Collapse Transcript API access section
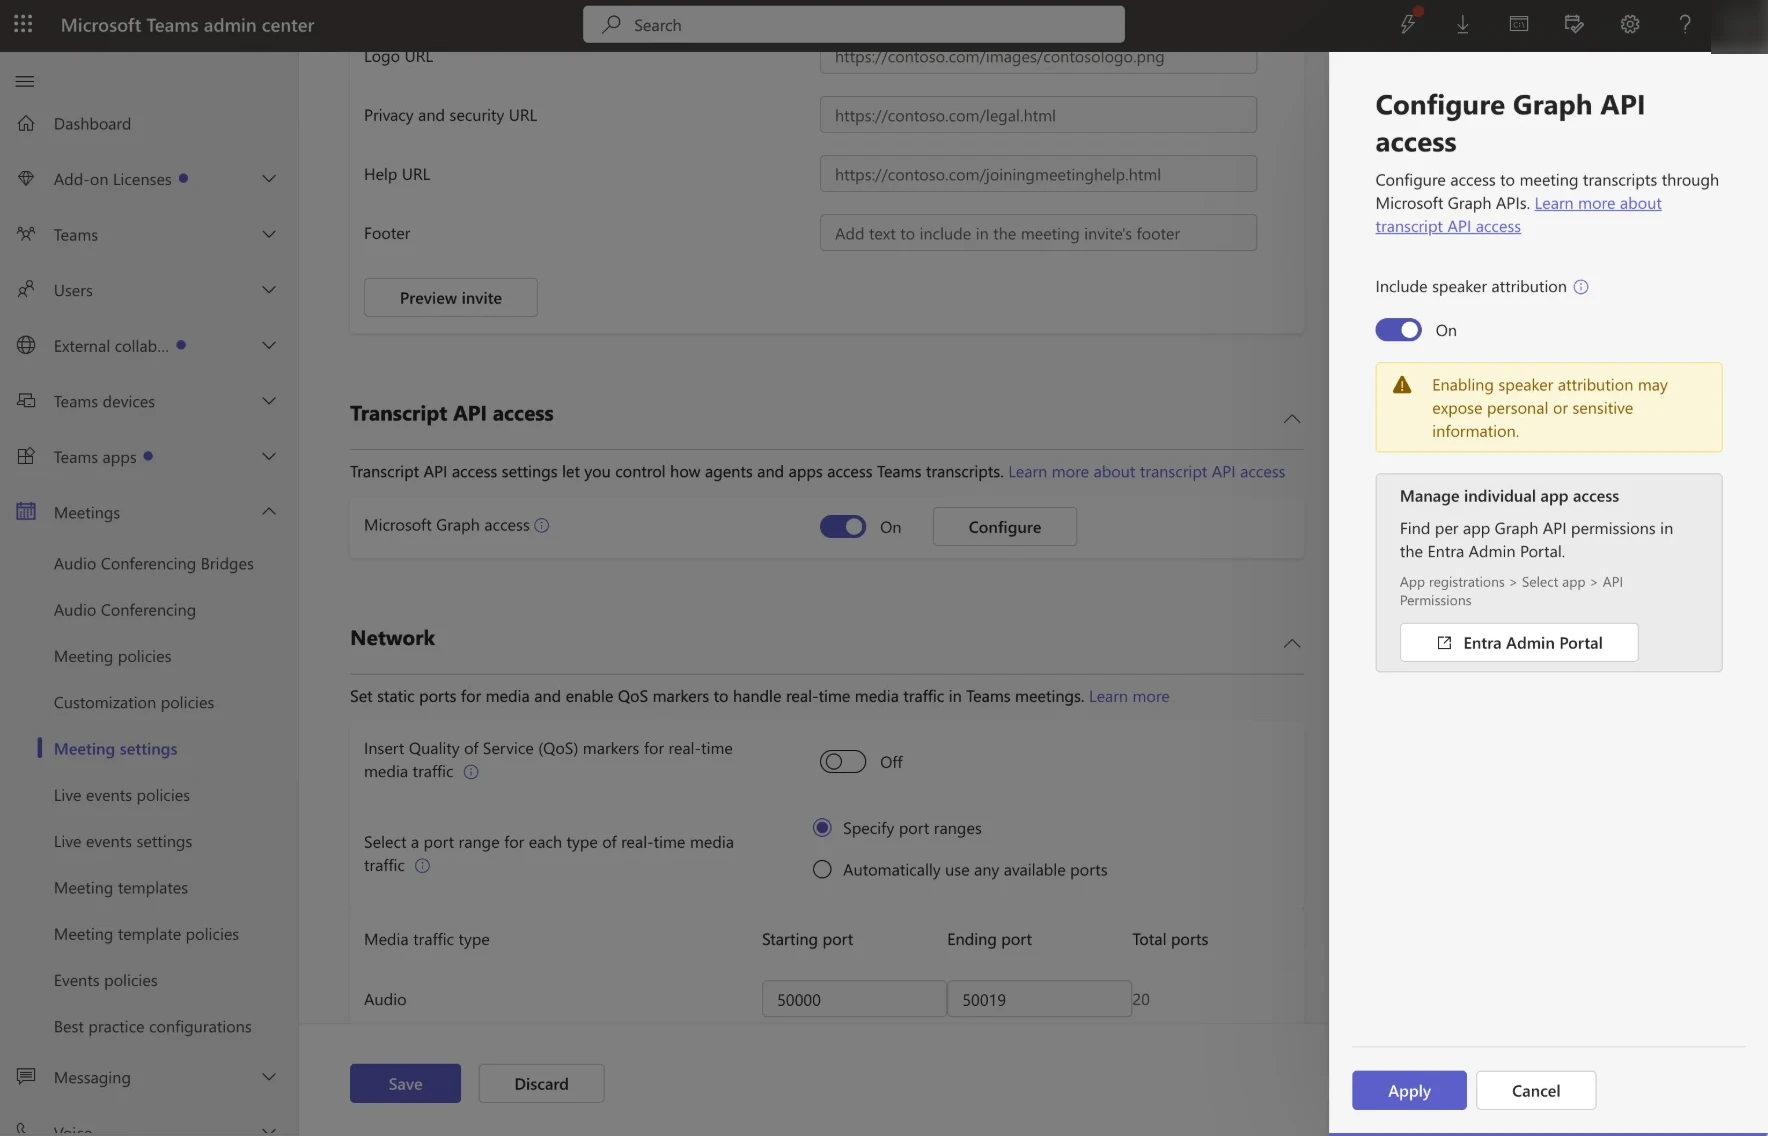 pos(1292,418)
